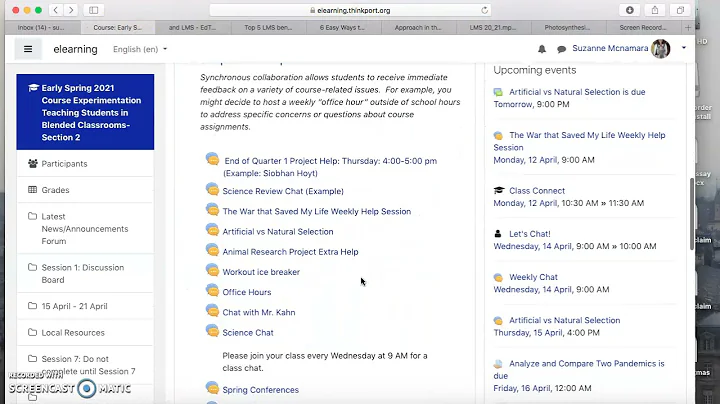720x404 pixels.
Task: Open End of Quarter 1 Project Help chat link
Action: tap(330, 167)
